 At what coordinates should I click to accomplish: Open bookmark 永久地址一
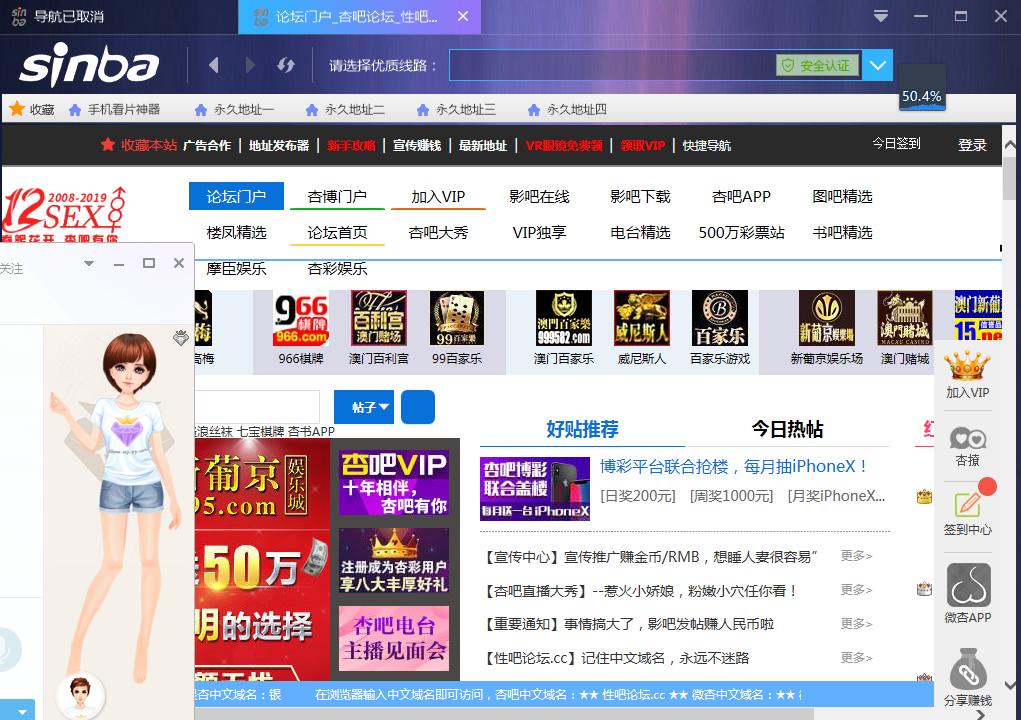coord(234,109)
